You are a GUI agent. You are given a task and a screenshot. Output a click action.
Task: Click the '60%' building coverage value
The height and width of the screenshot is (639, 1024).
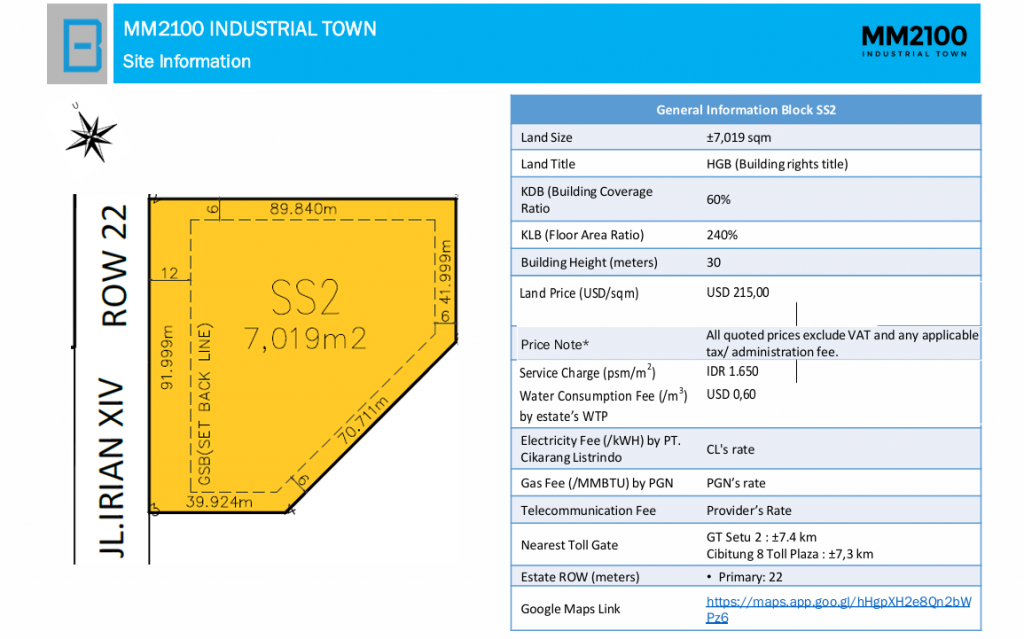718,199
